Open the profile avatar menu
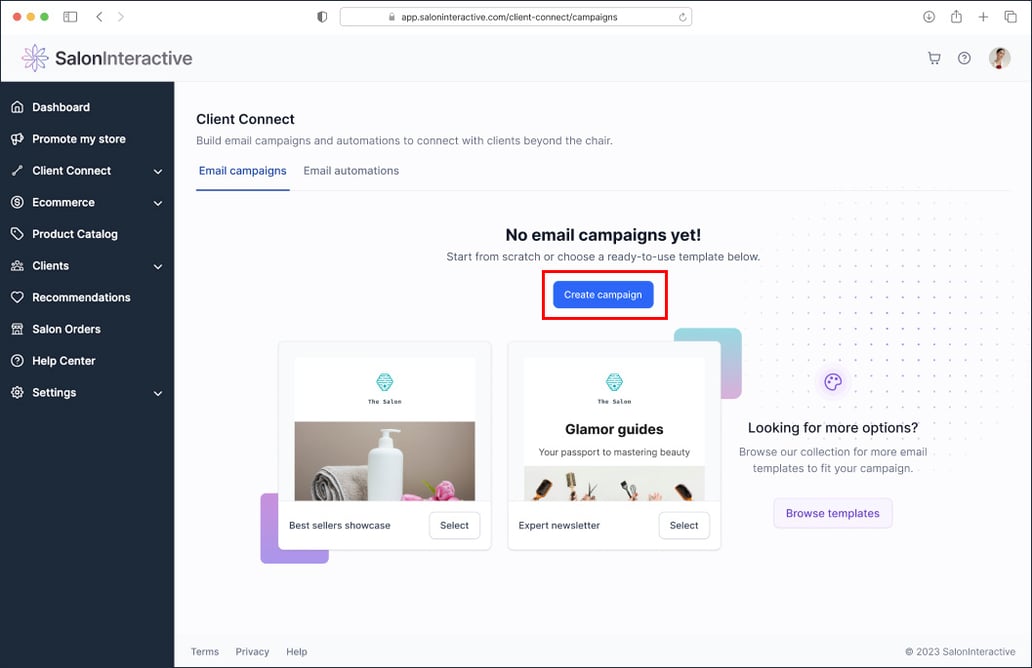The height and width of the screenshot is (668, 1032). pos(999,58)
